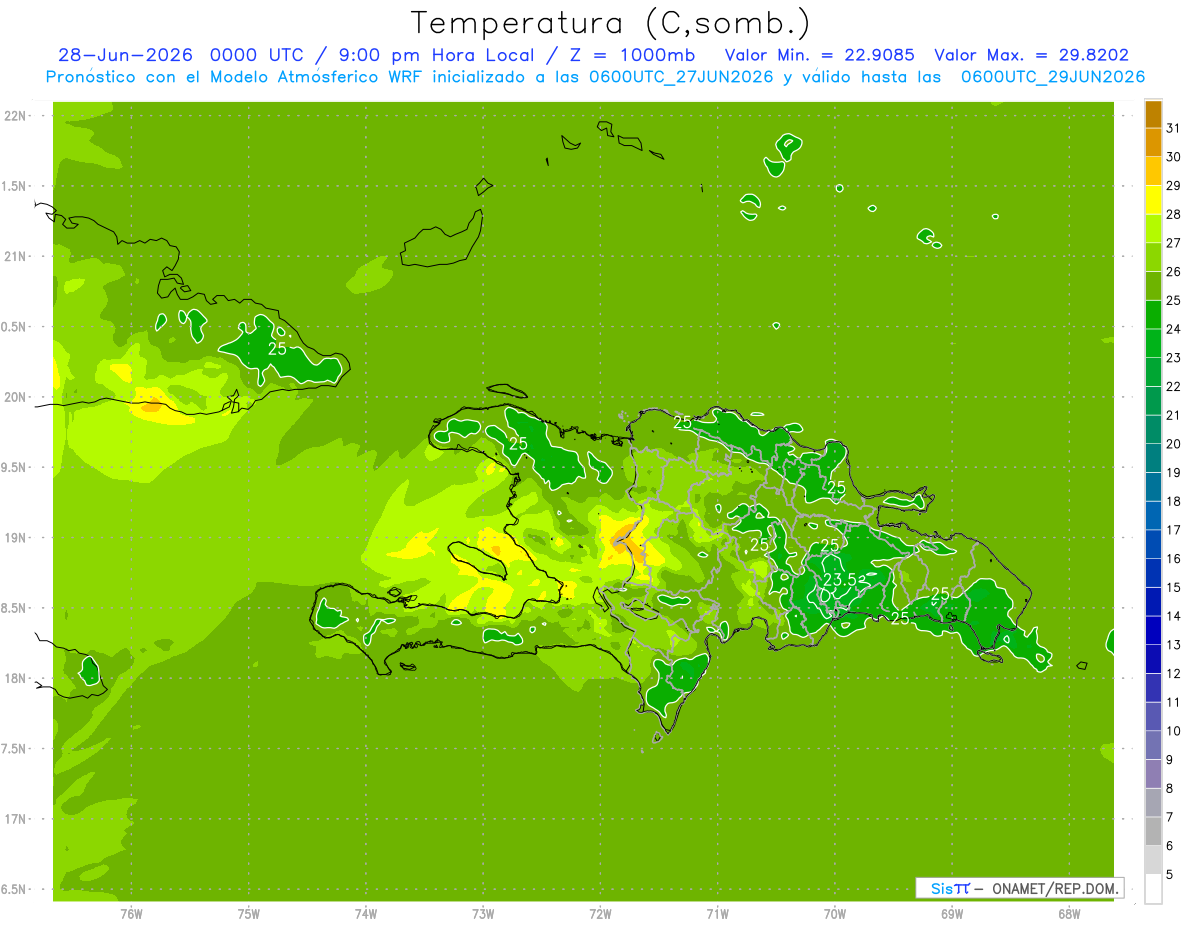
Task: Click the "17N" latitude axis label
Action: click(17, 819)
